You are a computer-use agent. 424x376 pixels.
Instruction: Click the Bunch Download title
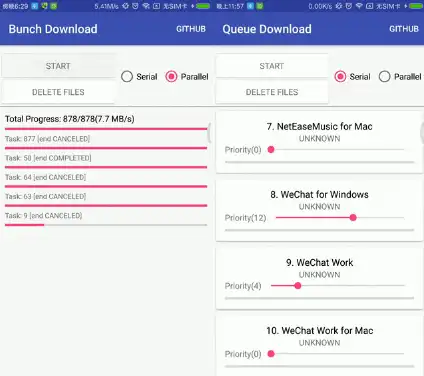pyautogui.click(x=53, y=29)
